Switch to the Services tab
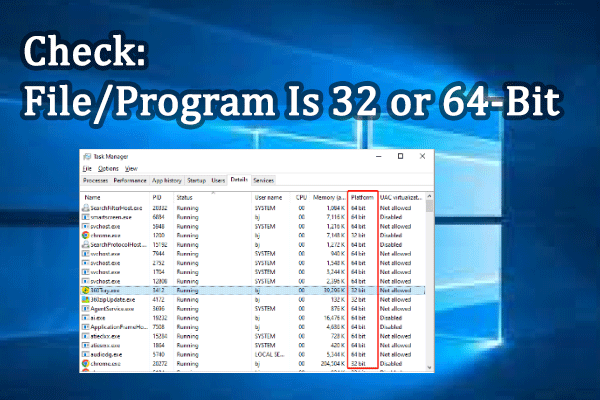 pos(264,180)
